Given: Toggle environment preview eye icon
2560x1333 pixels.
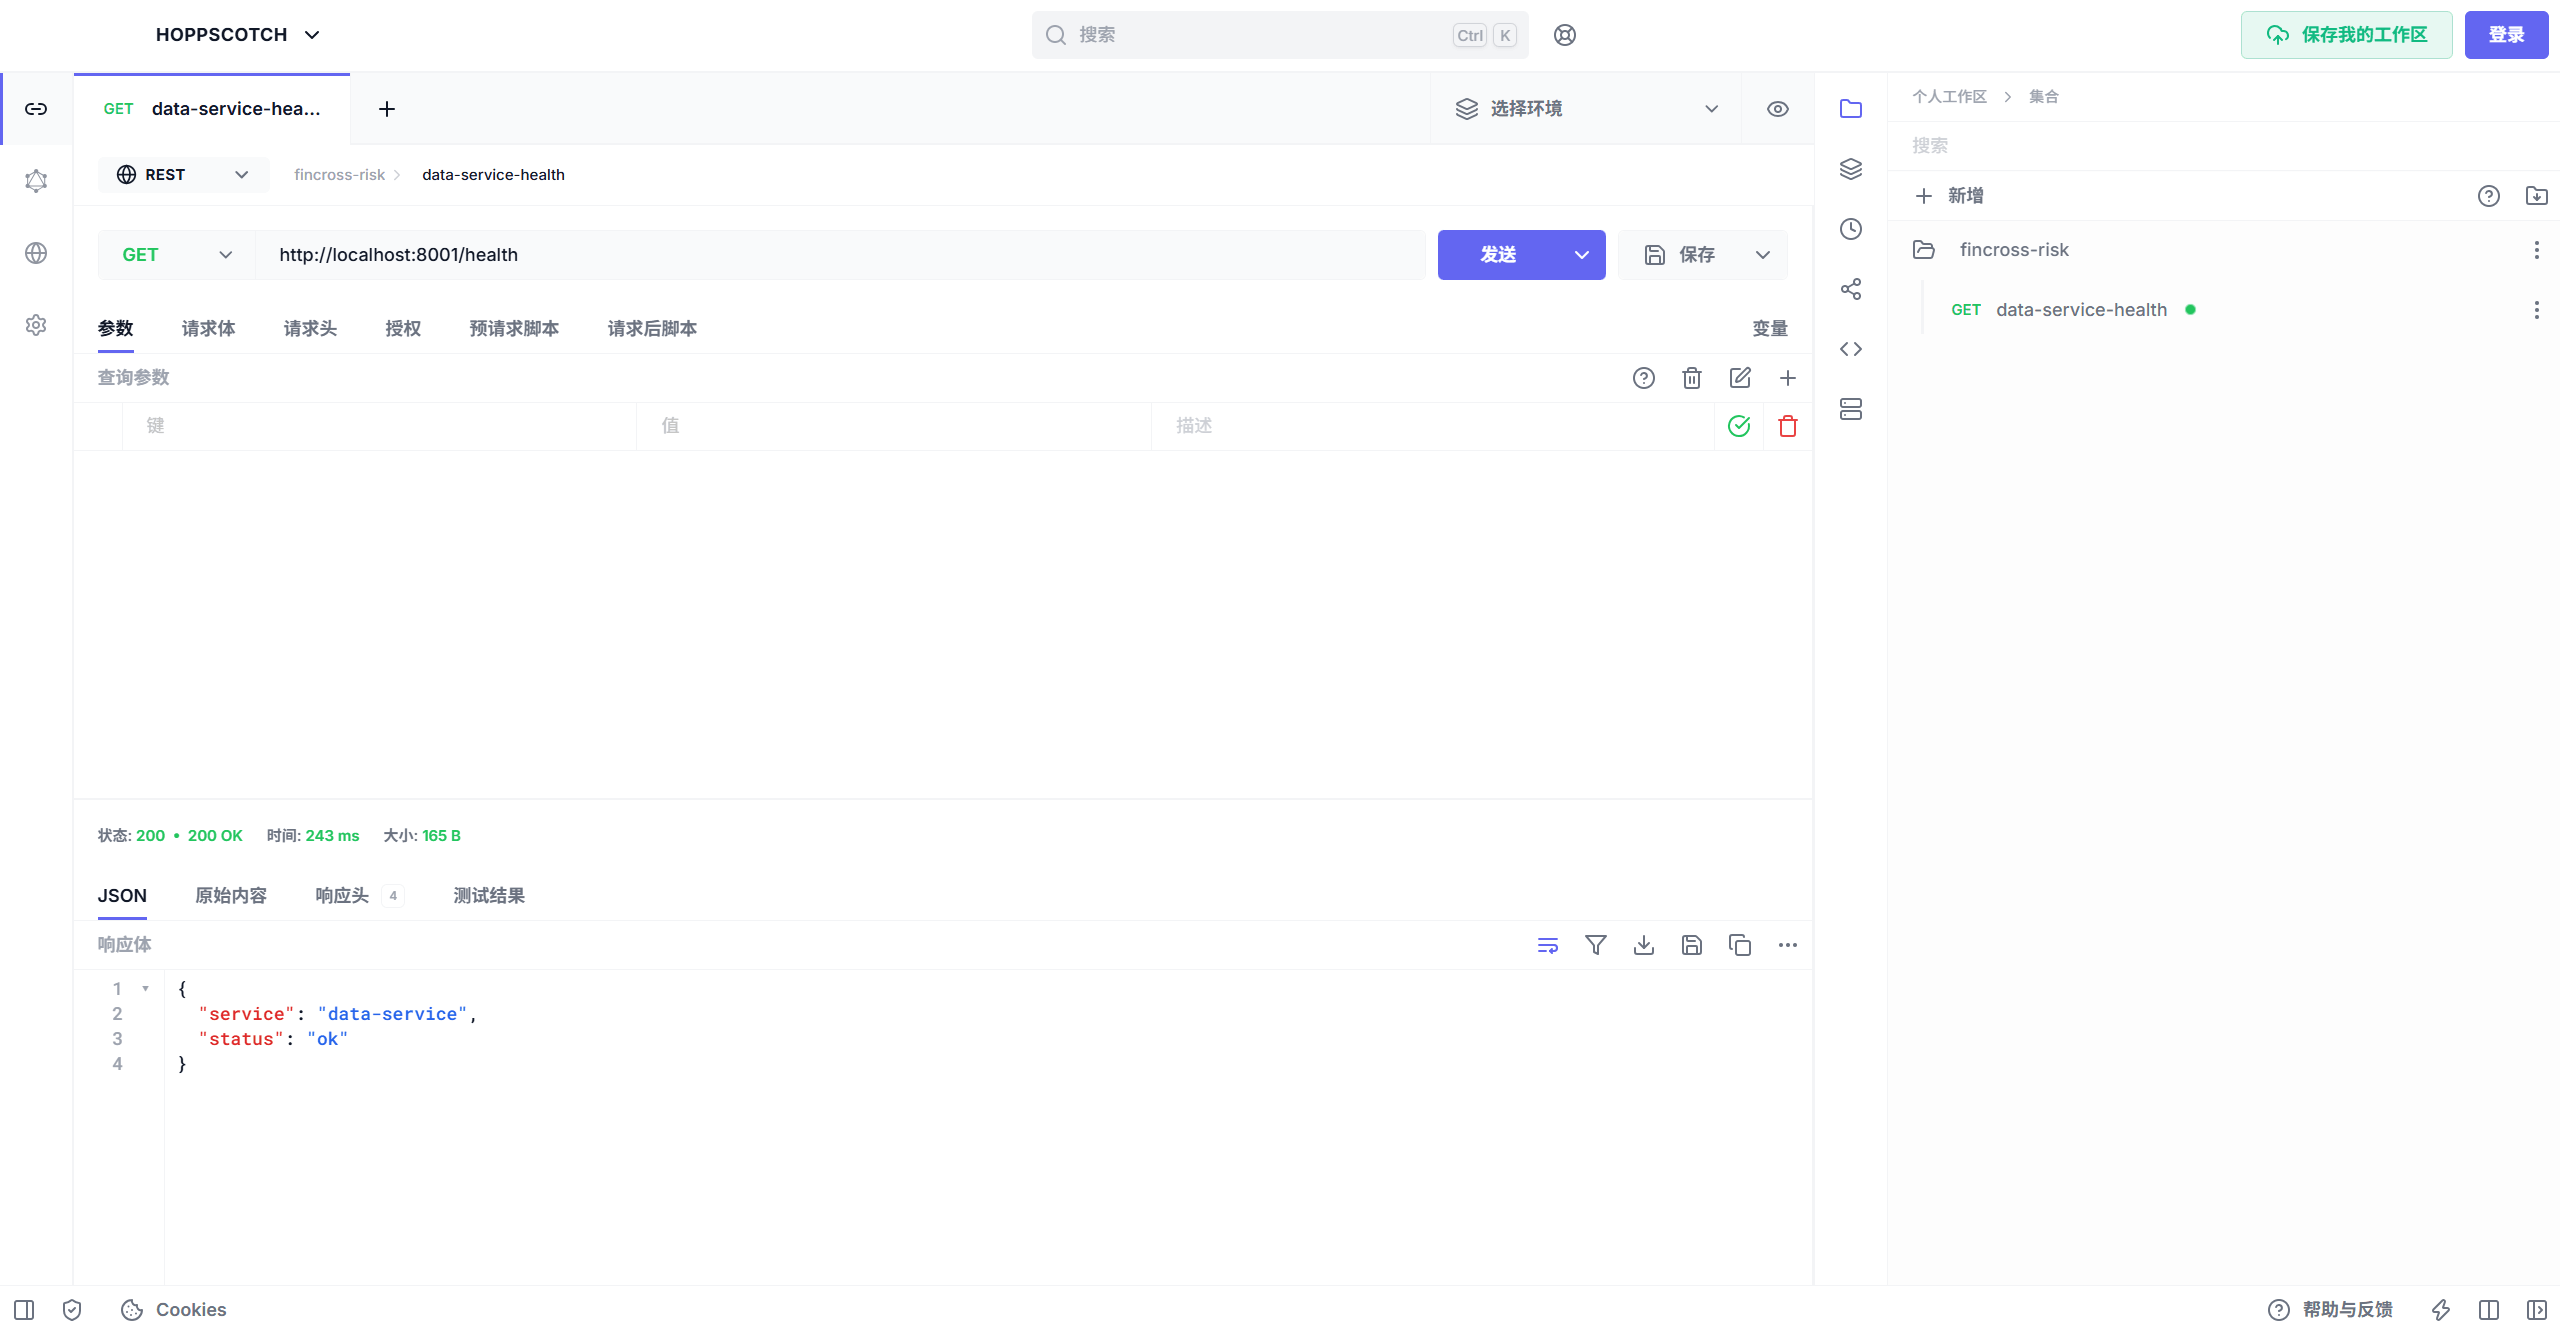Looking at the screenshot, I should coord(1778,109).
